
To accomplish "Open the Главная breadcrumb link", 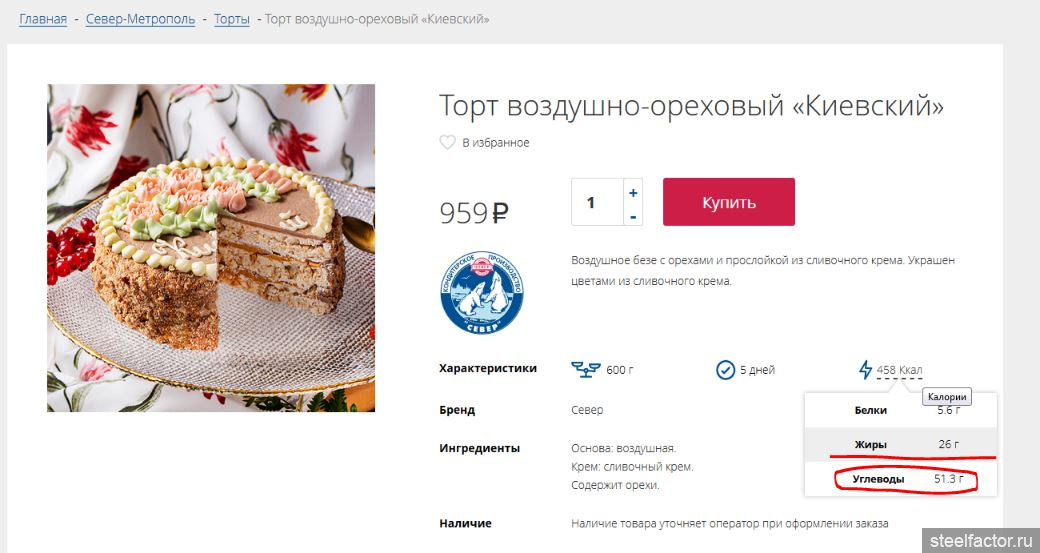I will pyautogui.click(x=43, y=19).
